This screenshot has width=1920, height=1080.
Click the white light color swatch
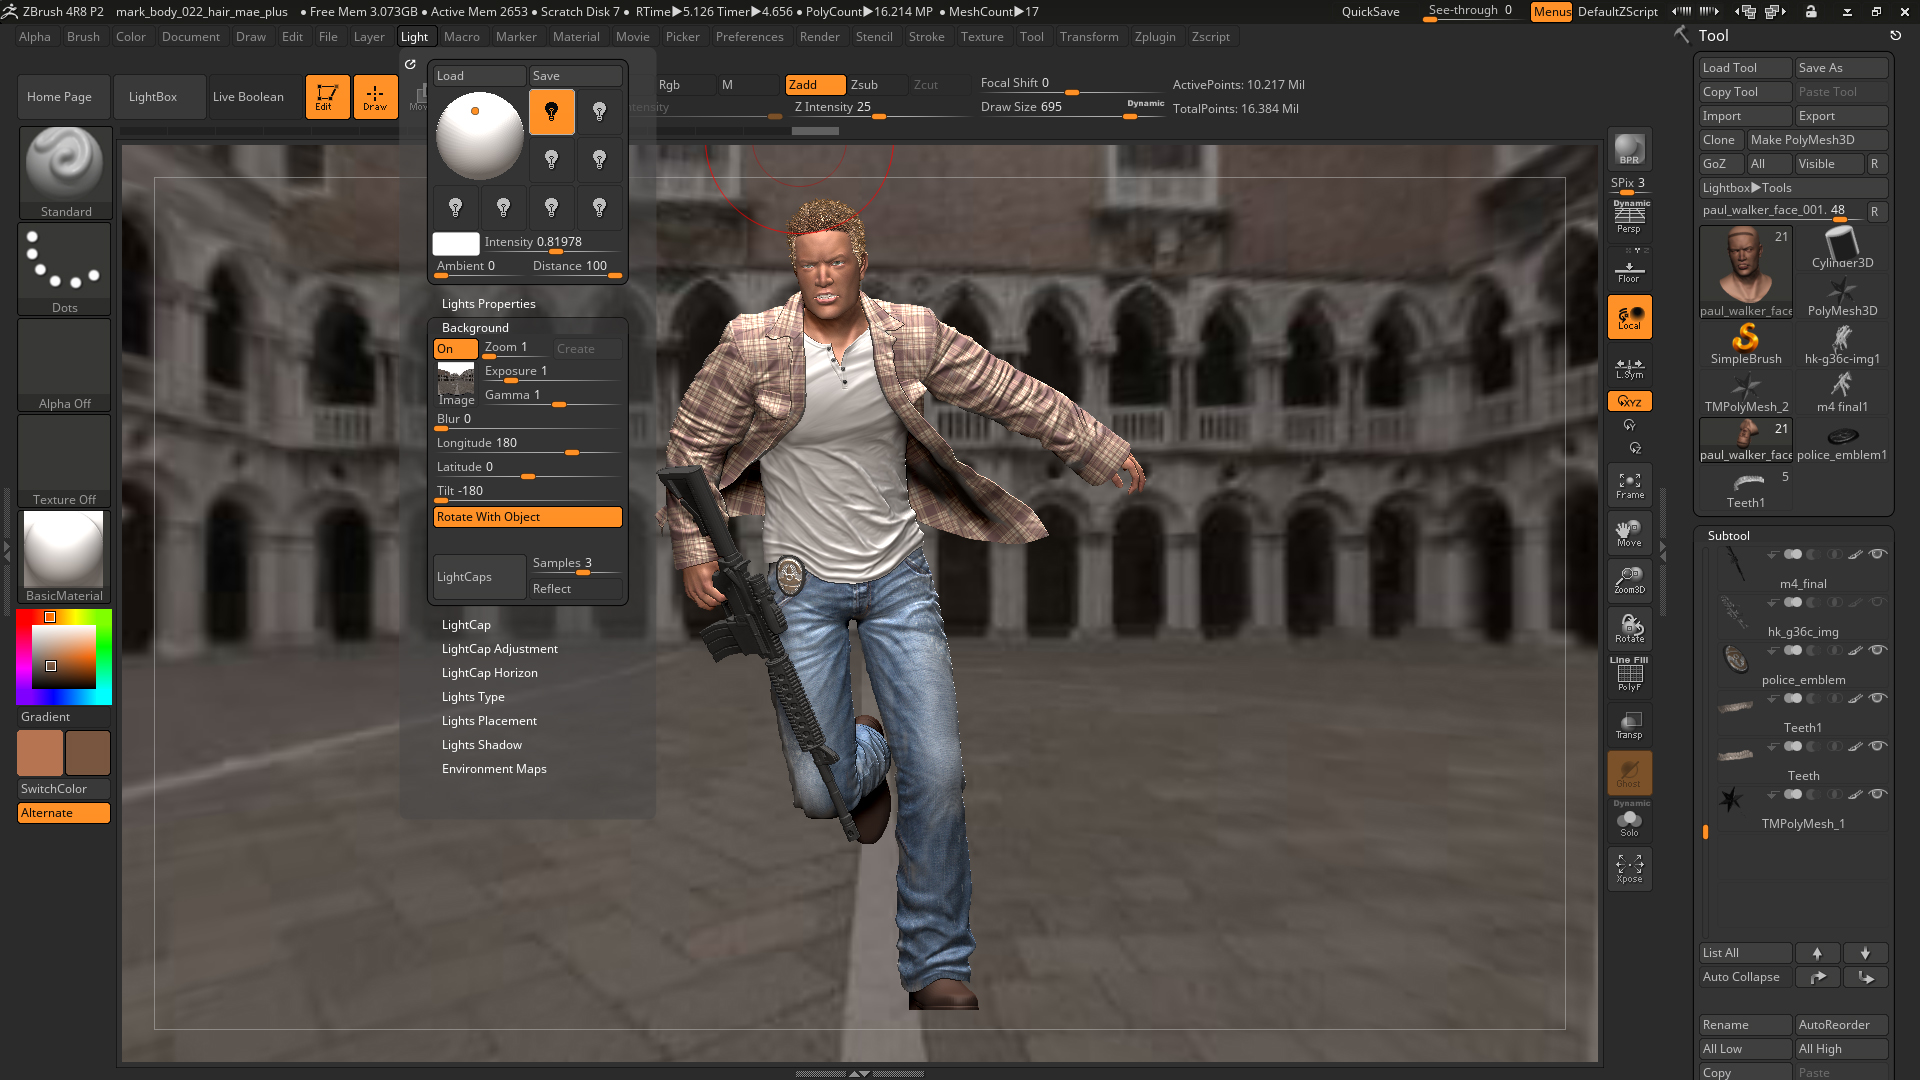tap(456, 243)
